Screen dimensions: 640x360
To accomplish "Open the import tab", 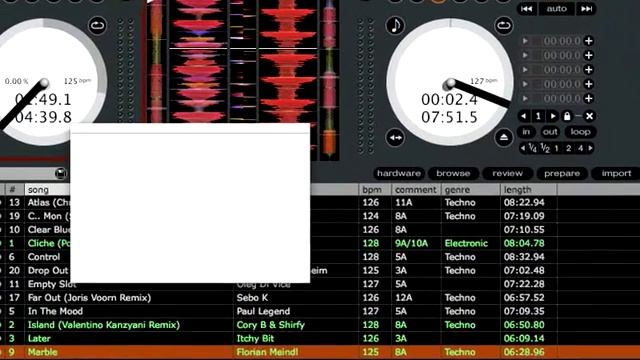I will pyautogui.click(x=616, y=173).
